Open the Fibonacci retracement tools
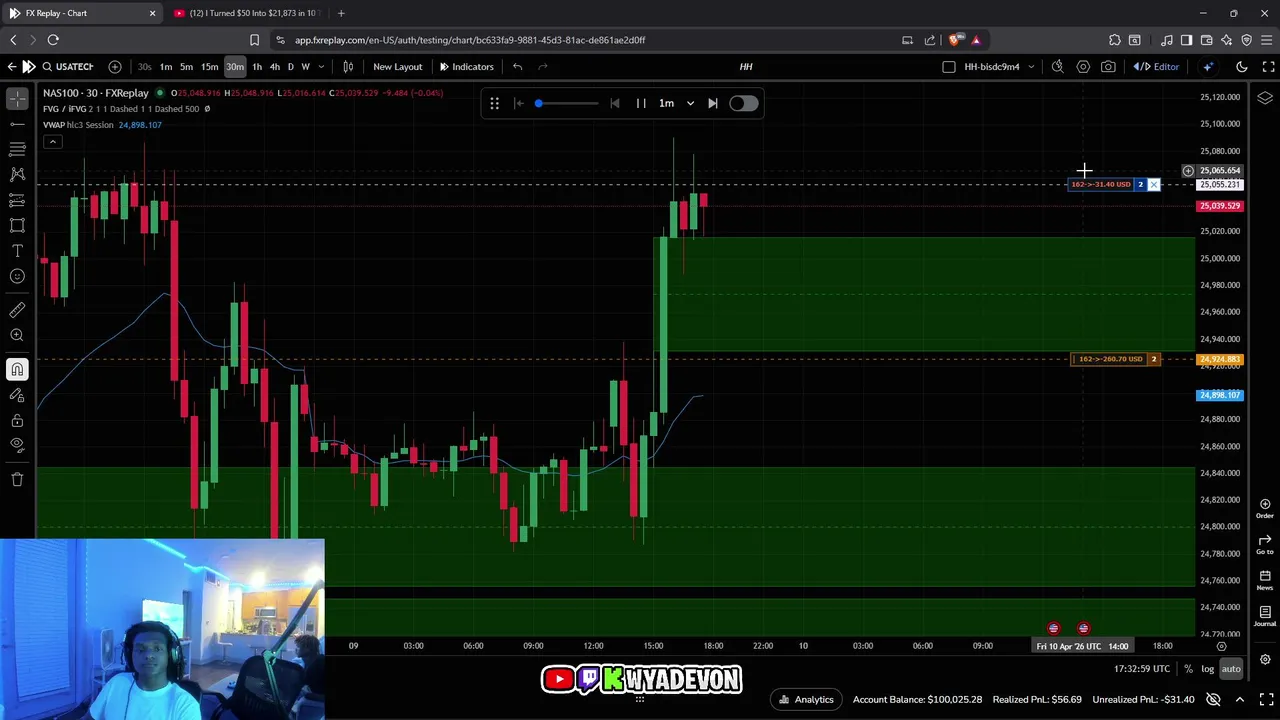This screenshot has height=720, width=1280. (x=17, y=149)
